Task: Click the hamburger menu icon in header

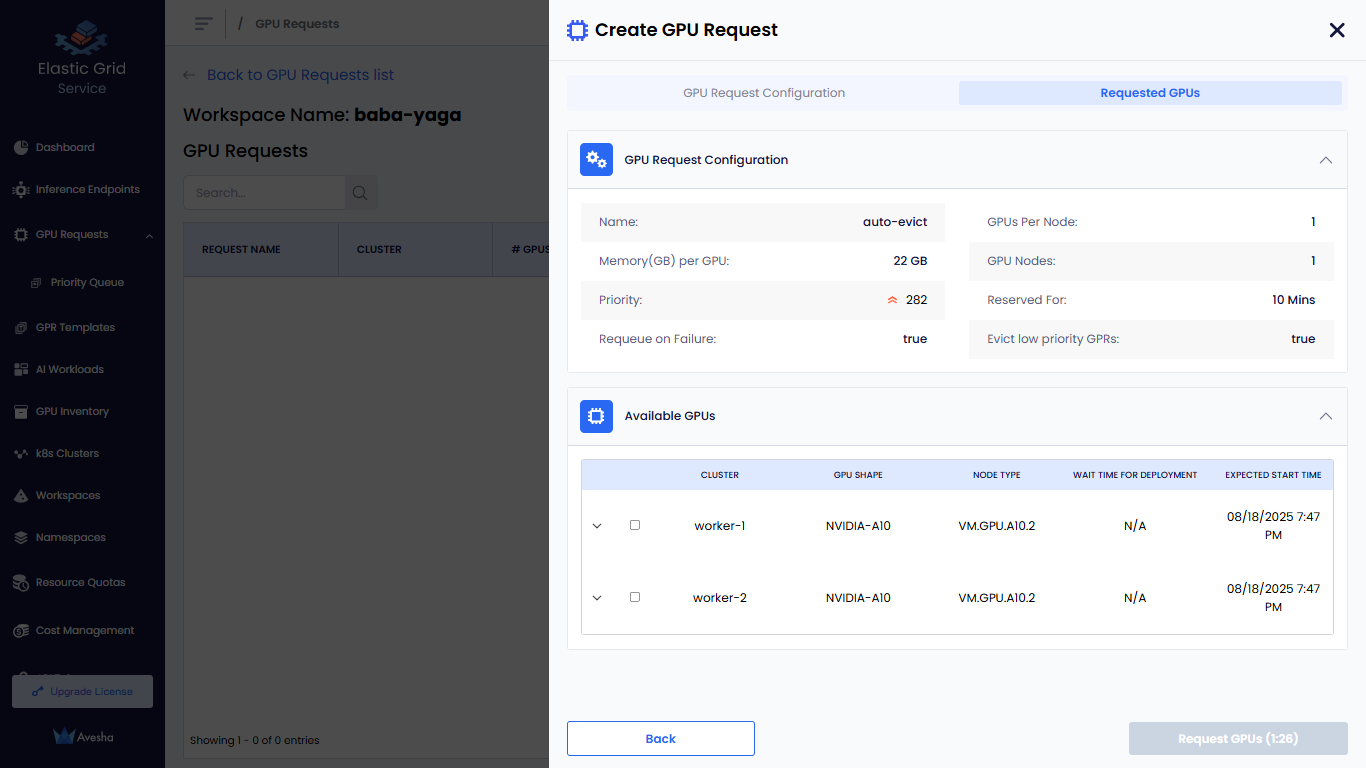Action: (204, 23)
